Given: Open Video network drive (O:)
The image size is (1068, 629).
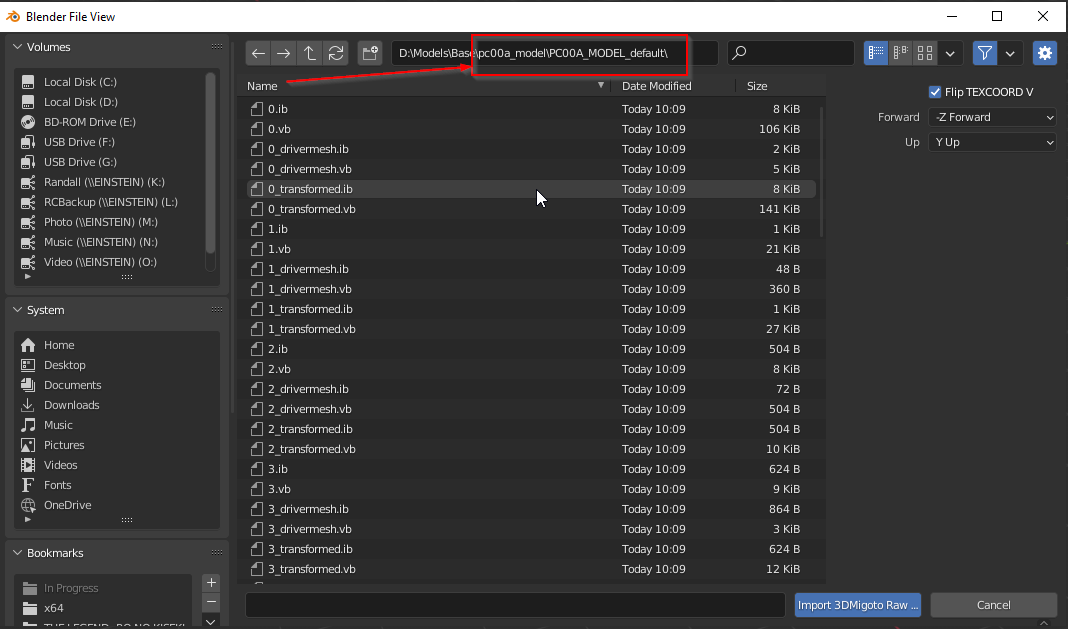Looking at the screenshot, I should point(110,262).
